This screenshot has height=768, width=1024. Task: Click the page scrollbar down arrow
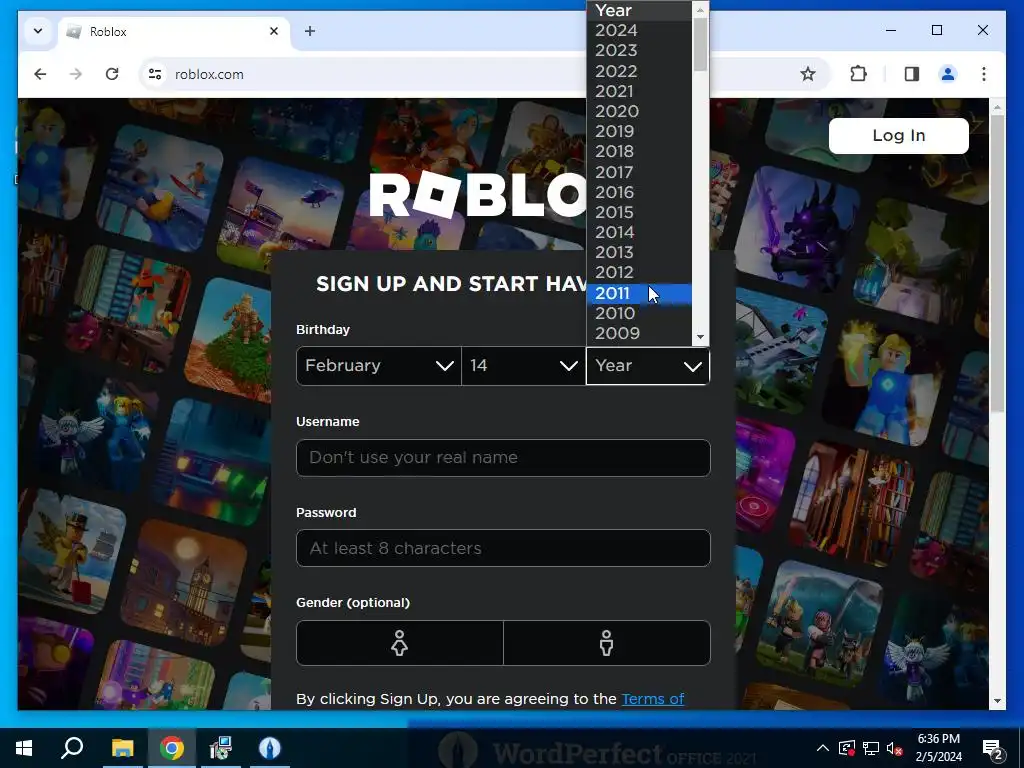(997, 701)
